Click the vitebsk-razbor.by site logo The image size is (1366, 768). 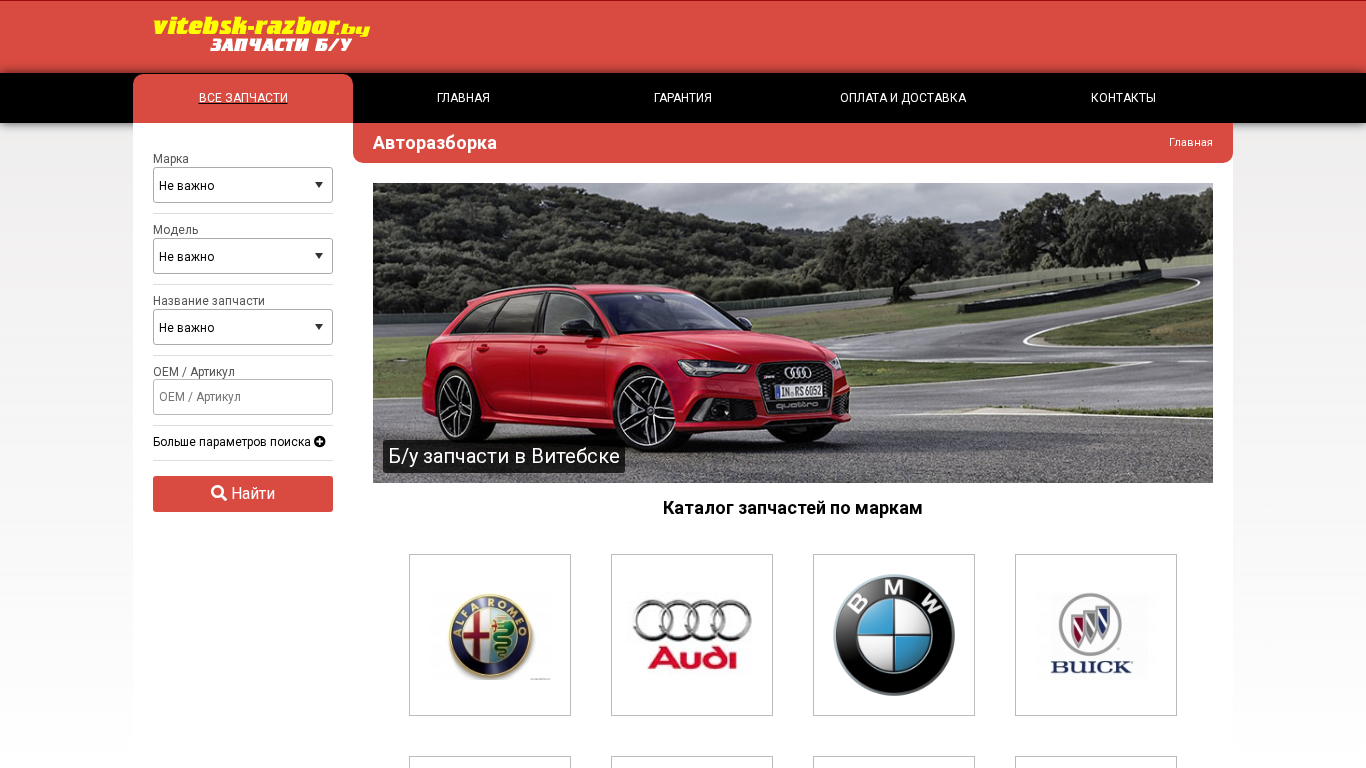(x=262, y=35)
